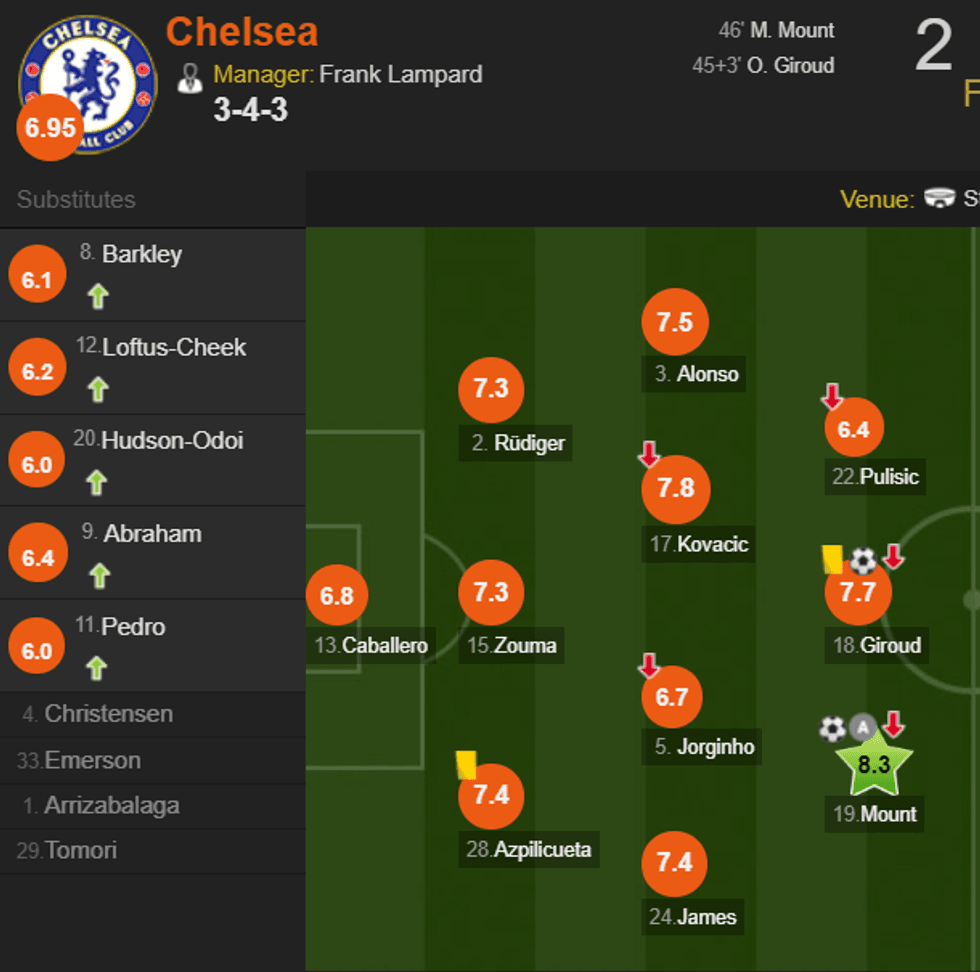The width and height of the screenshot is (980, 972).
Task: Click Kovacic's 7.8 rating badge
Action: click(676, 488)
